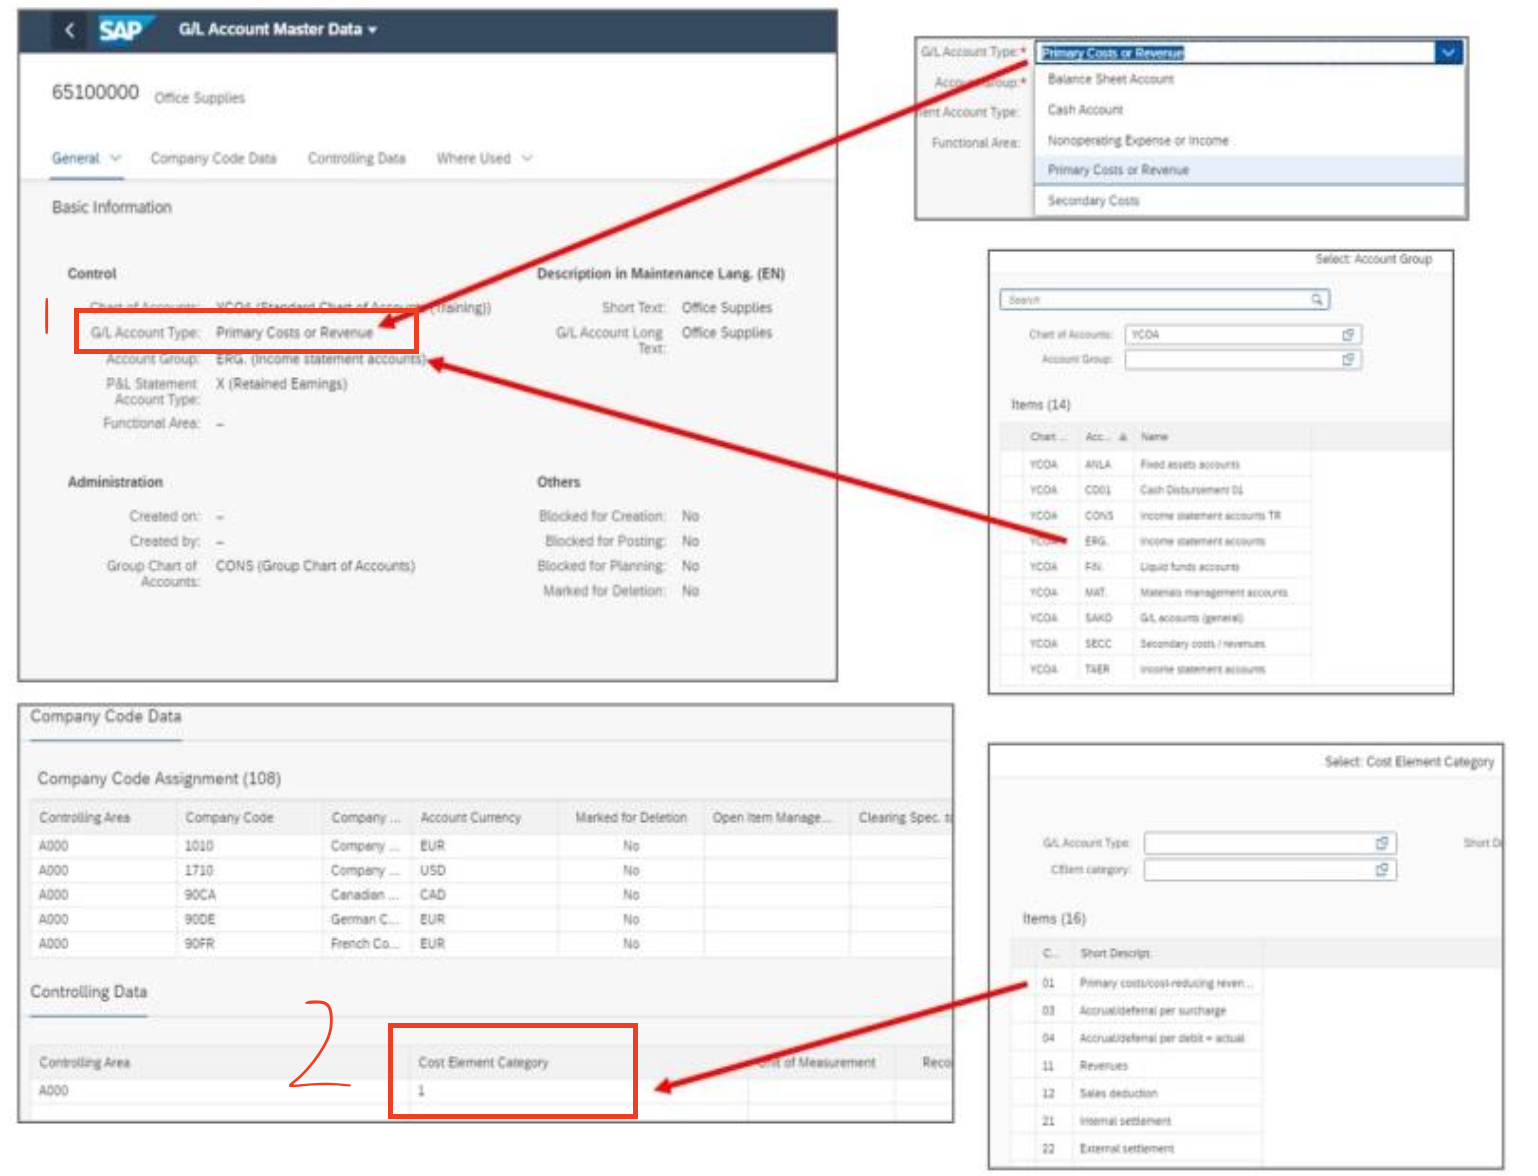This screenshot has width=1538, height=1176.
Task: Select Primary Costs or Revenue list option
Action: point(1250,170)
